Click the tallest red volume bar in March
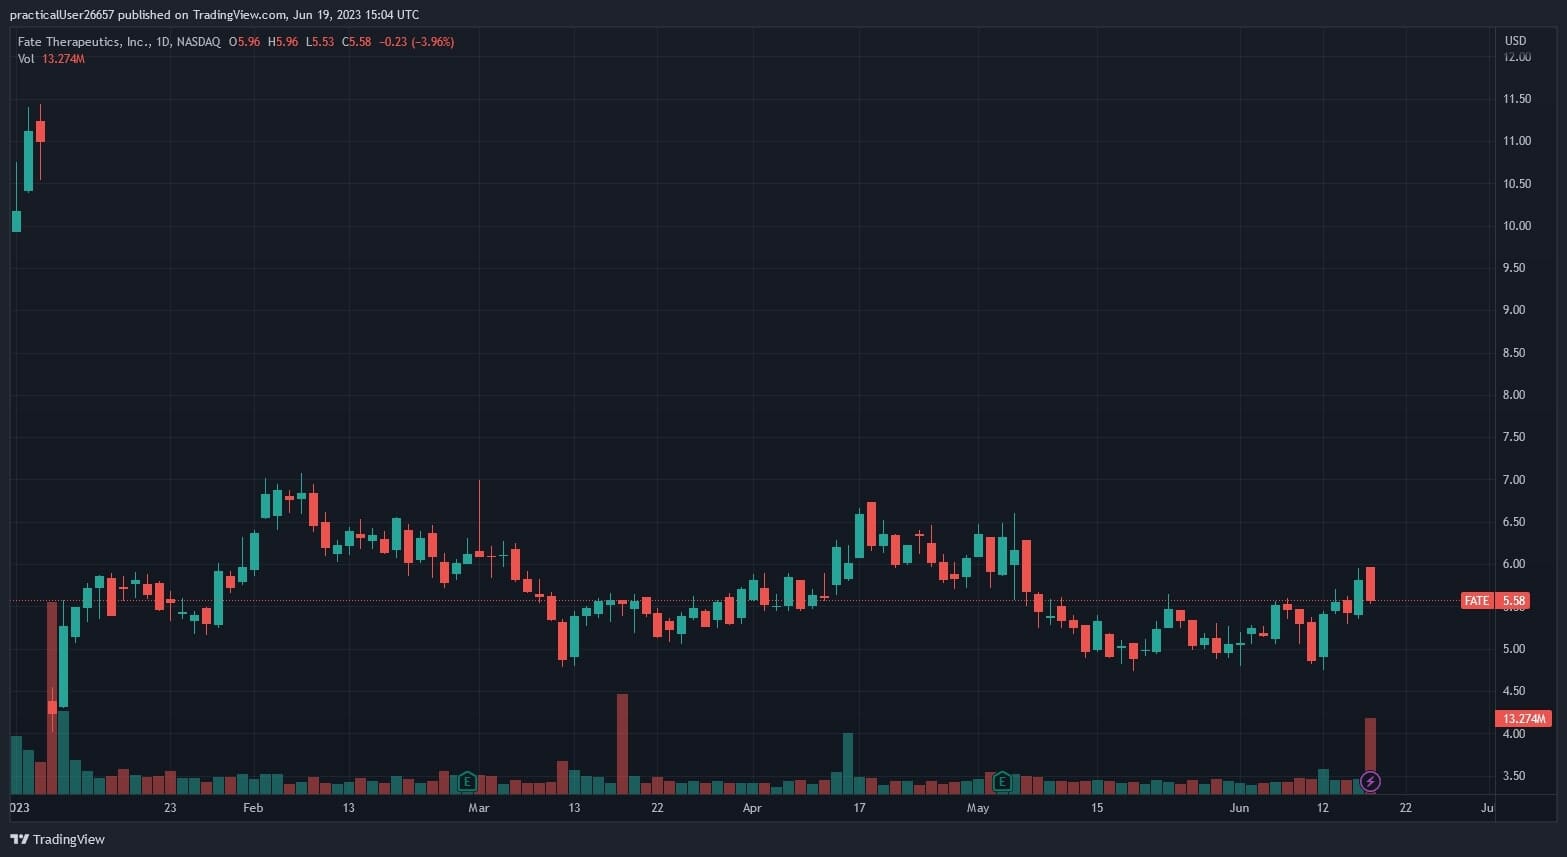This screenshot has height=857, width=1567. 622,743
